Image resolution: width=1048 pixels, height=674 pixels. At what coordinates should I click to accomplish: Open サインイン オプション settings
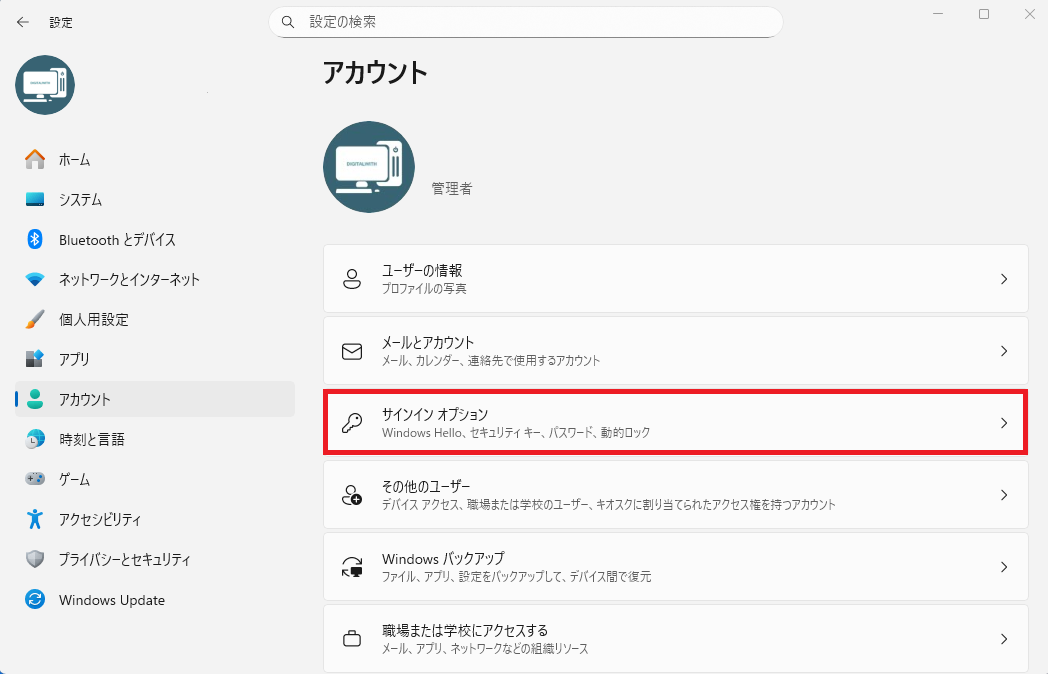[x=675, y=423]
